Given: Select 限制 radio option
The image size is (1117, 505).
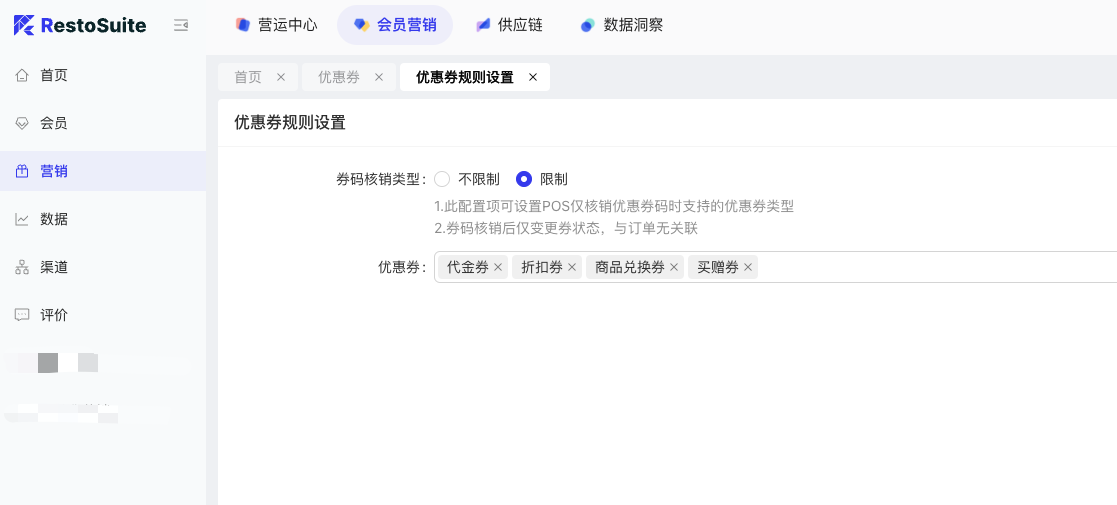Looking at the screenshot, I should point(523,179).
